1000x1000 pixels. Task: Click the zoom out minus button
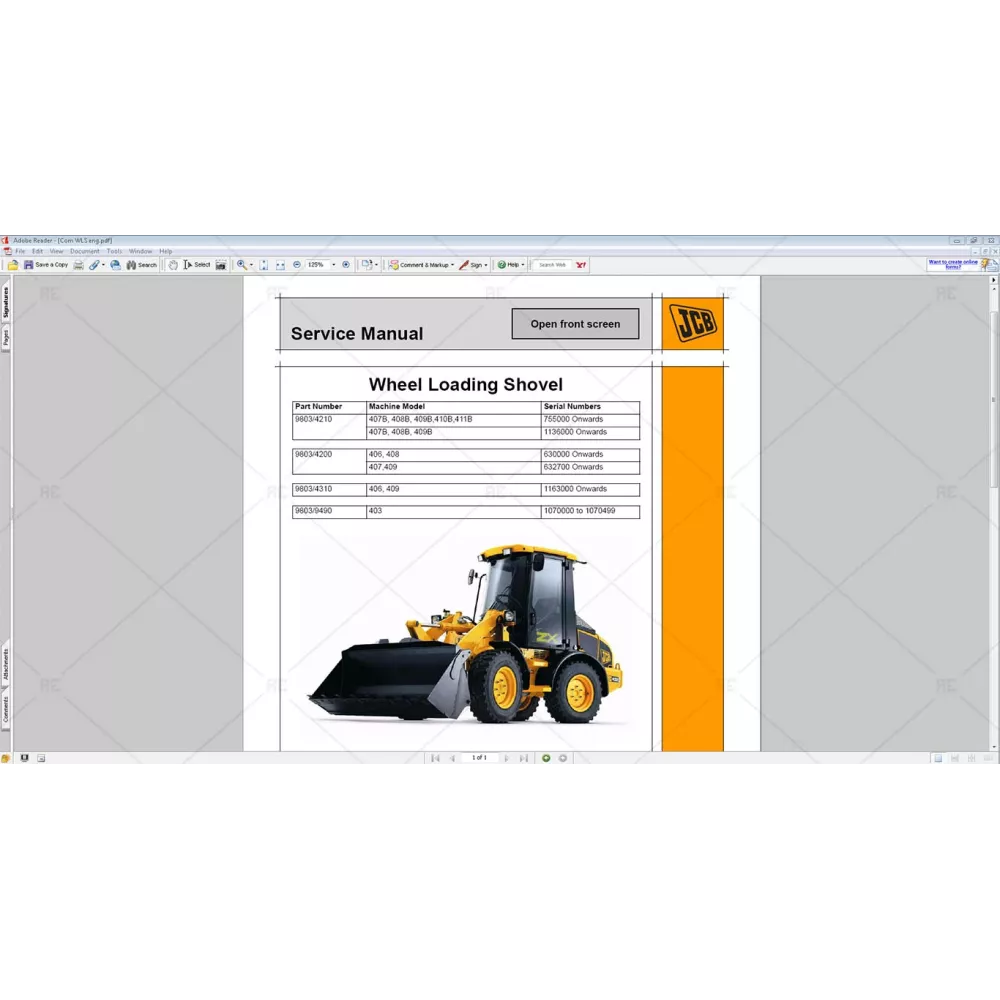point(297,265)
